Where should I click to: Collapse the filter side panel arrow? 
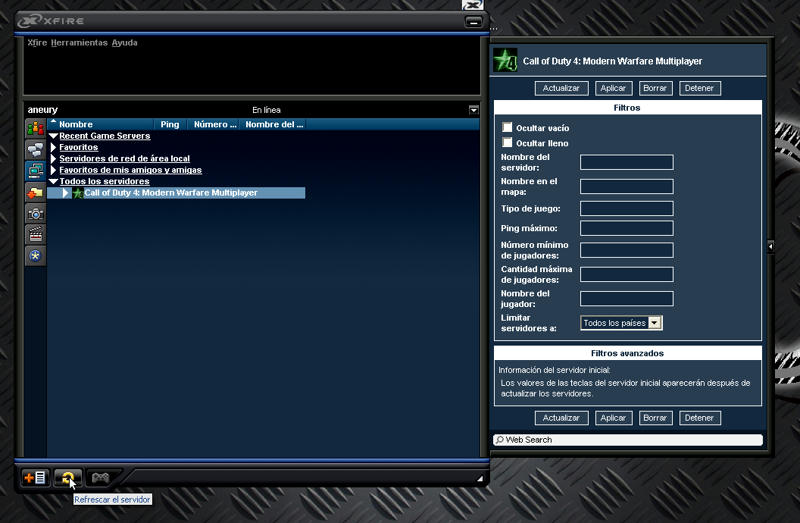(770, 246)
